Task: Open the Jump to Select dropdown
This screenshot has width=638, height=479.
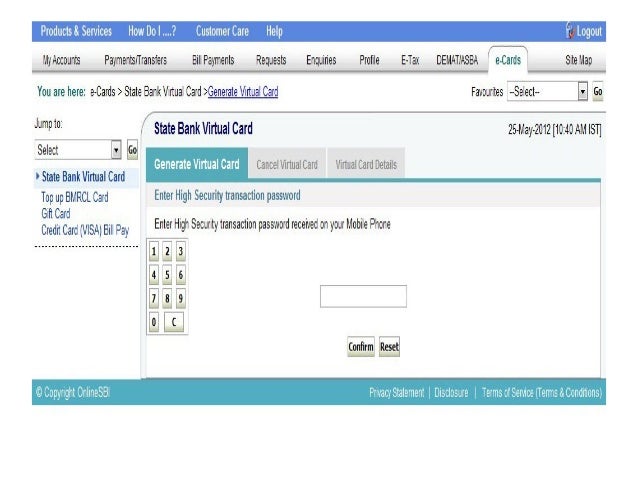Action: (x=78, y=150)
